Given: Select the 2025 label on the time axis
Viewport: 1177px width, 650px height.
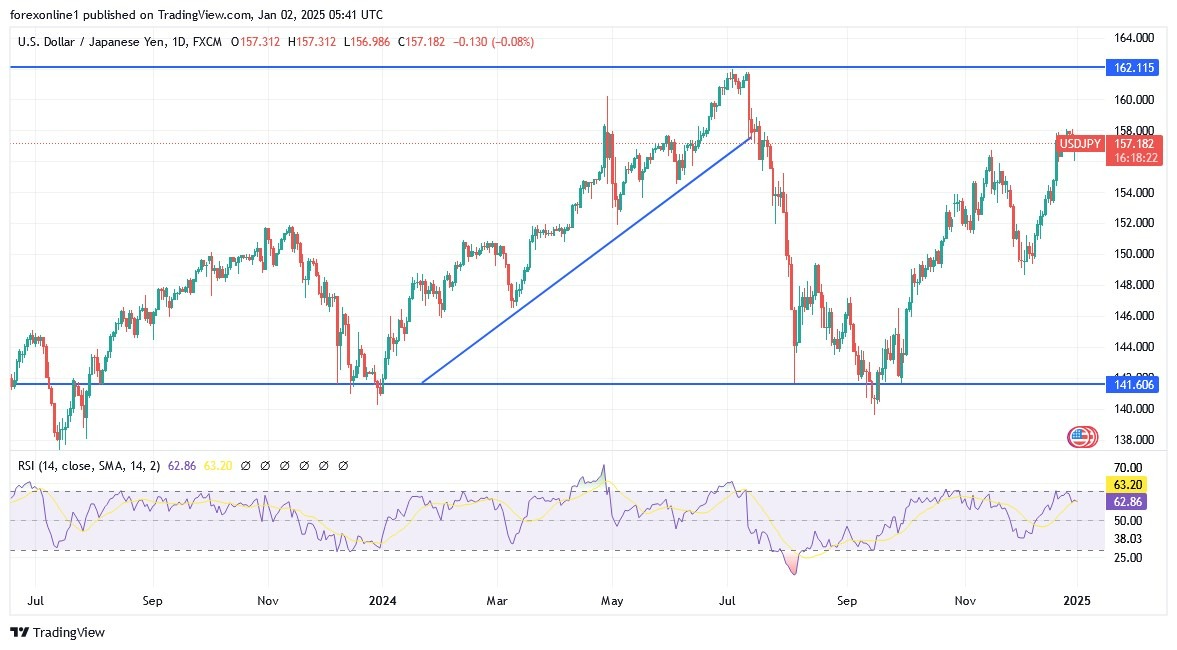Looking at the screenshot, I should [x=1078, y=601].
